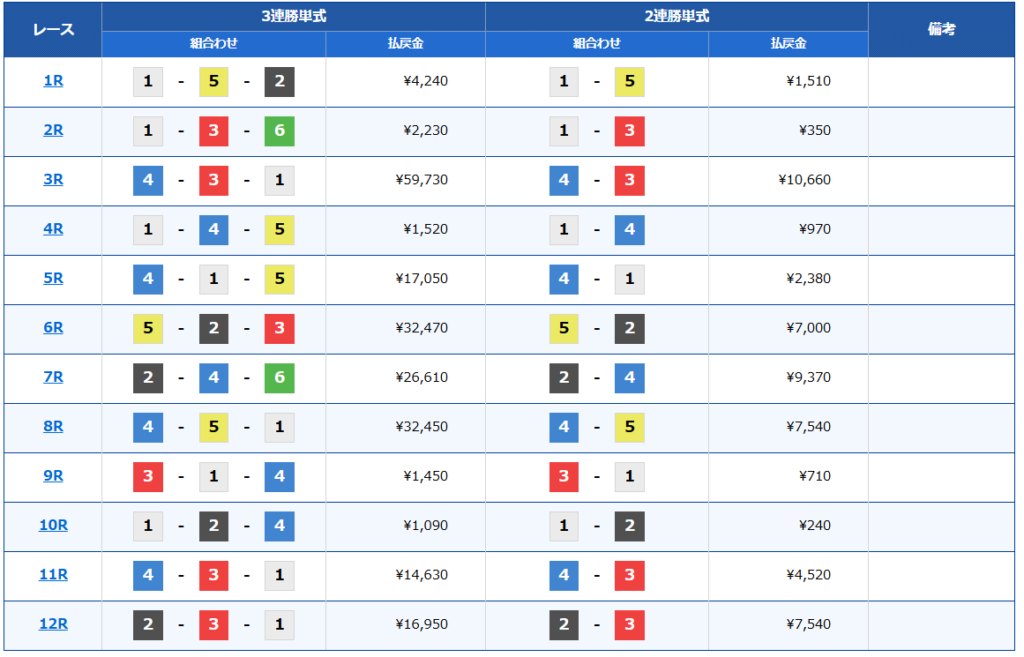Click the 2連勝単式 column header
The width and height of the screenshot is (1024, 657).
676,16
